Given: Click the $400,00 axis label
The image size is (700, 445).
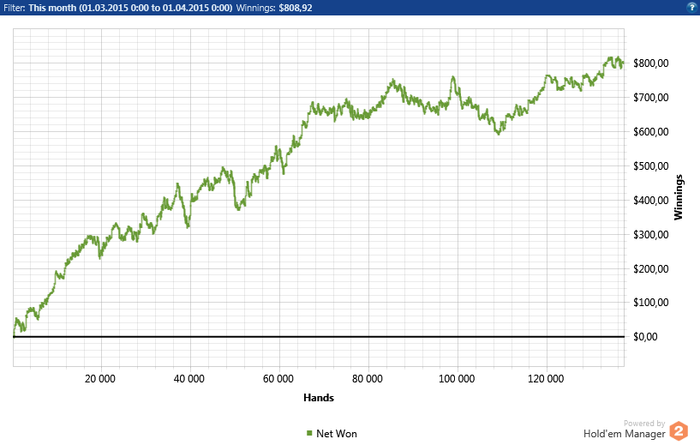Looking at the screenshot, I should coord(651,200).
